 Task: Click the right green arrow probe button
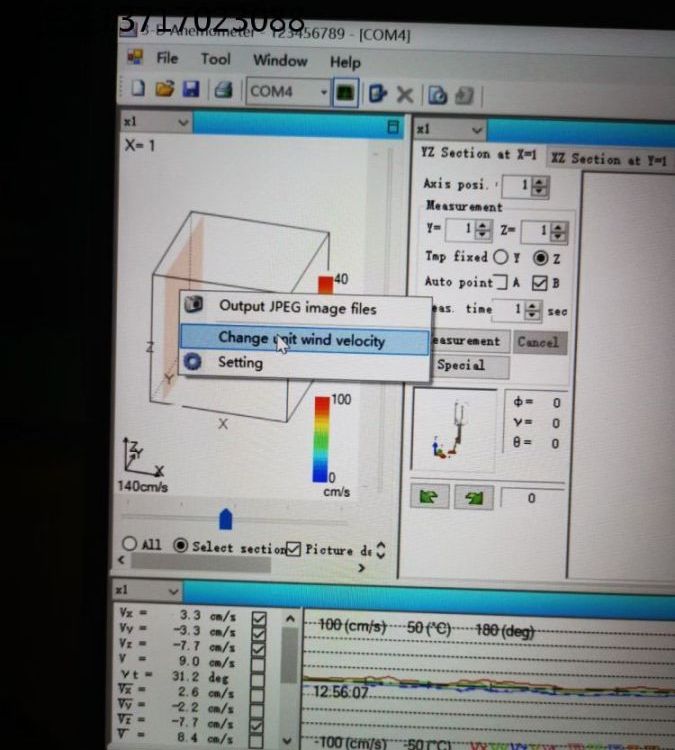tap(474, 497)
